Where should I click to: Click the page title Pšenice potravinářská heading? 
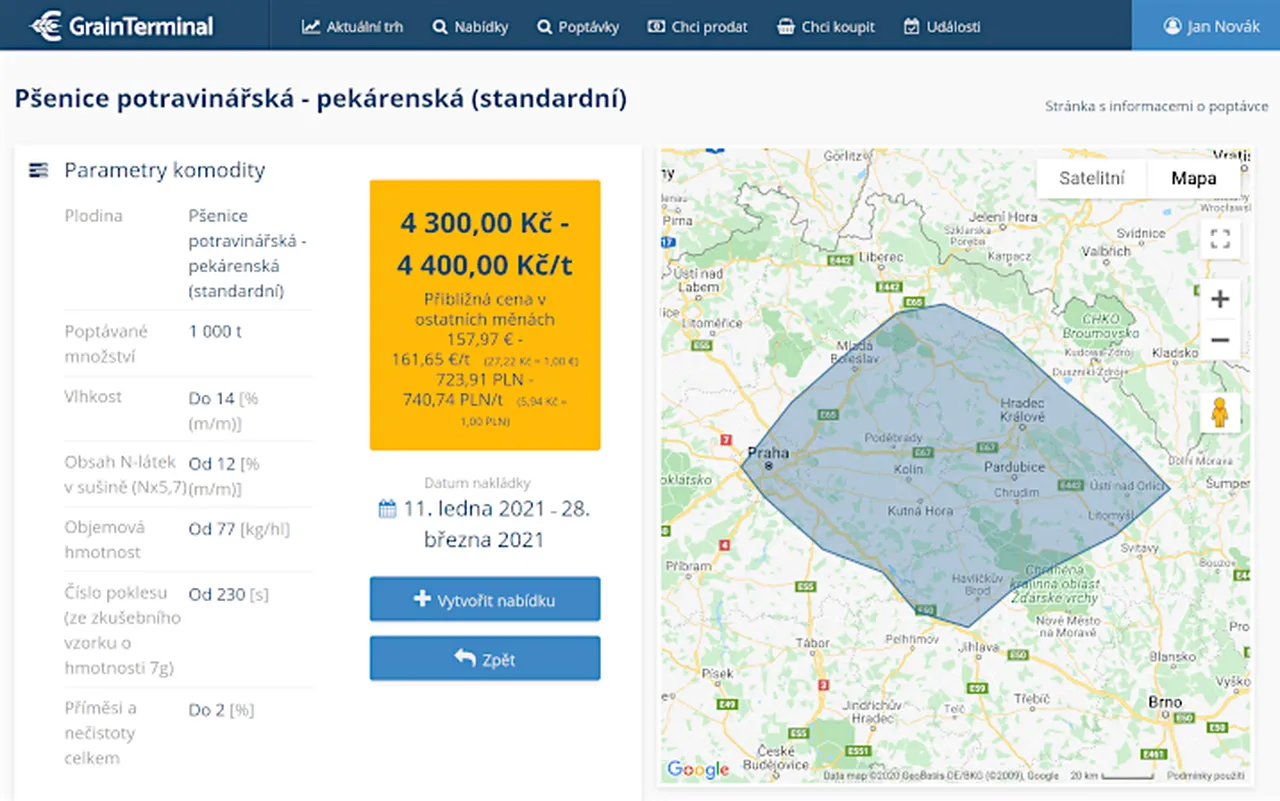321,99
